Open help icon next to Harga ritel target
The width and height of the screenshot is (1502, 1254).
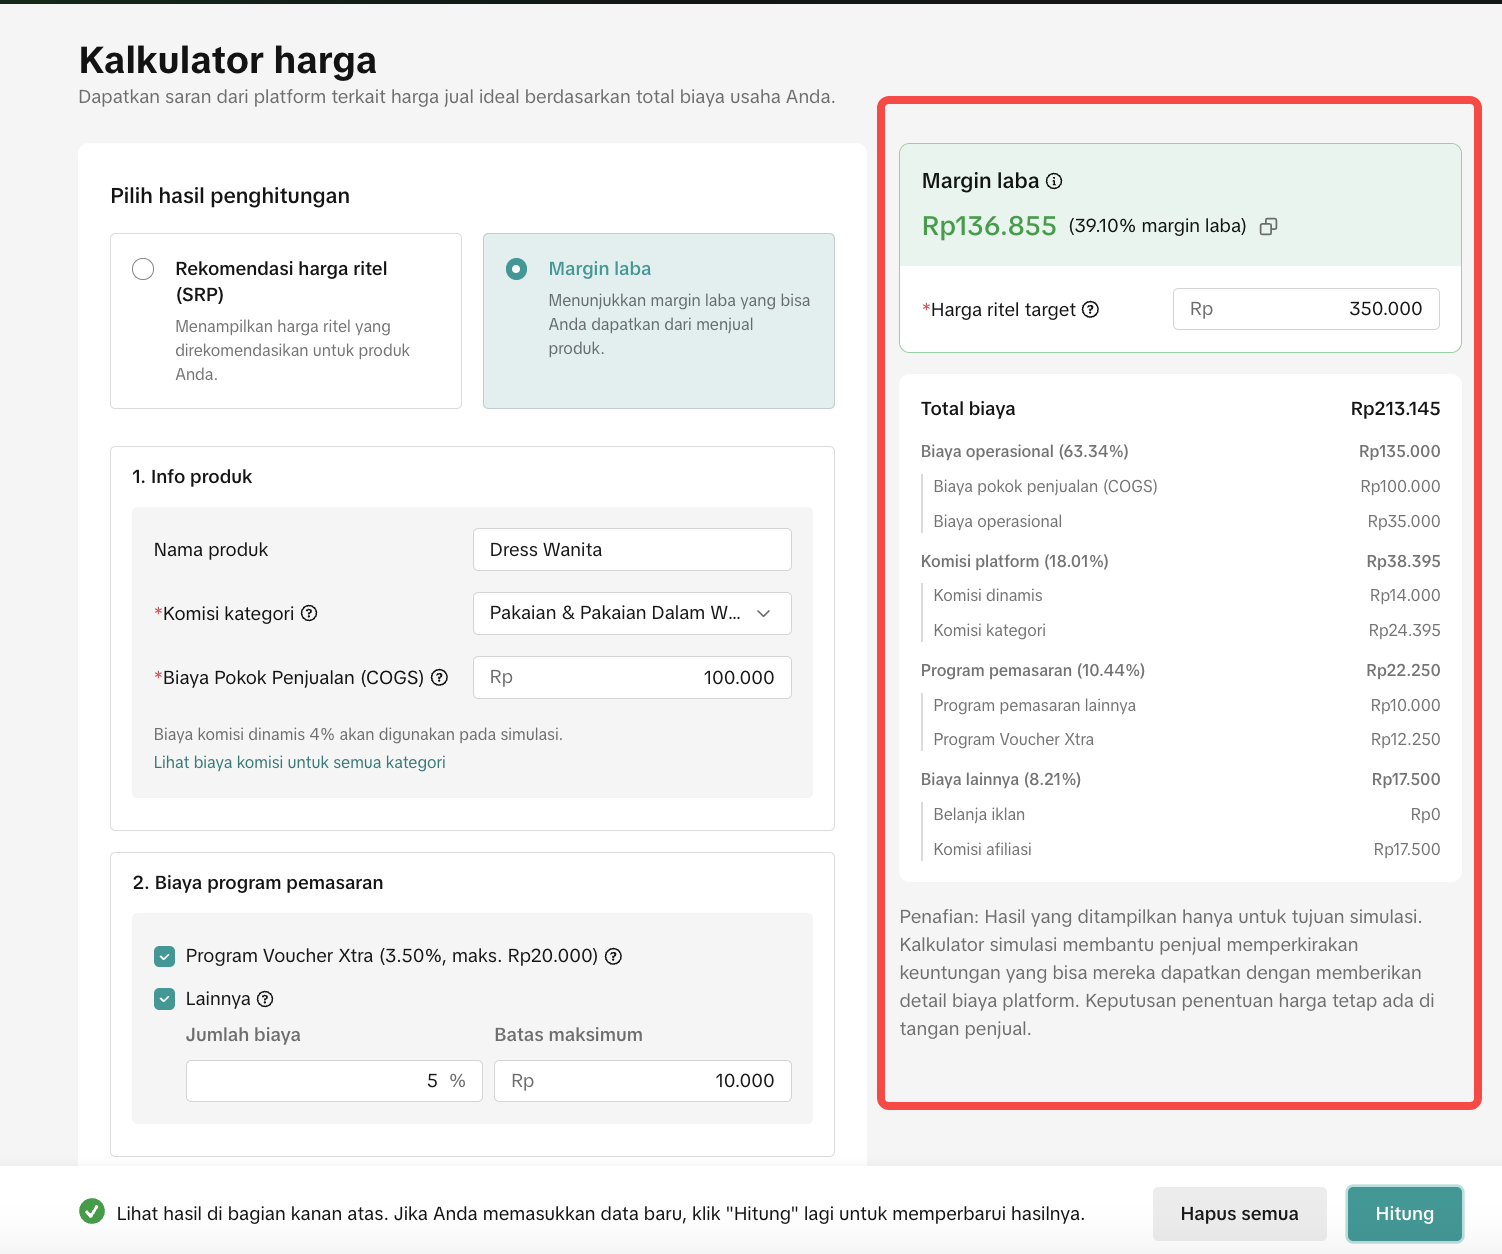click(x=1091, y=310)
